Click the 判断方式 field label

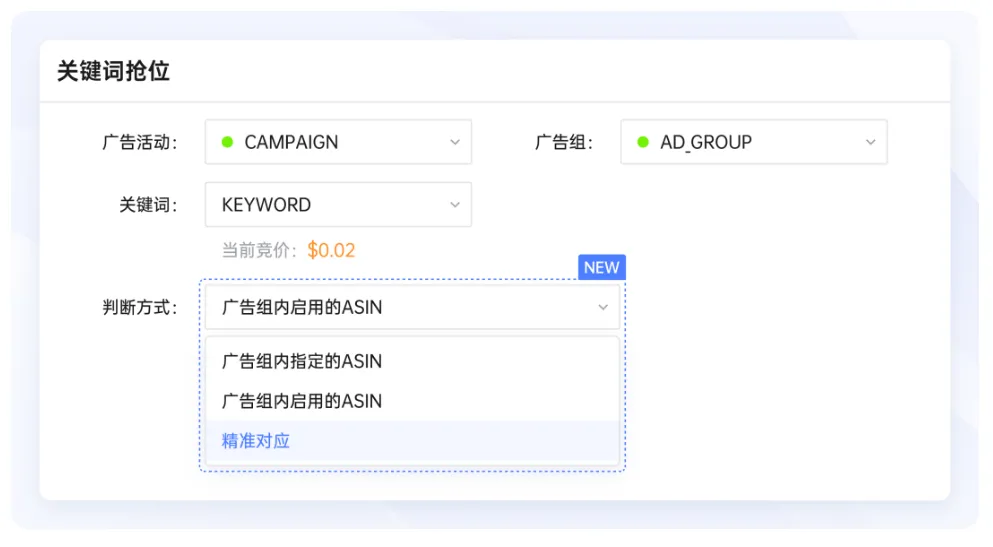point(140,307)
